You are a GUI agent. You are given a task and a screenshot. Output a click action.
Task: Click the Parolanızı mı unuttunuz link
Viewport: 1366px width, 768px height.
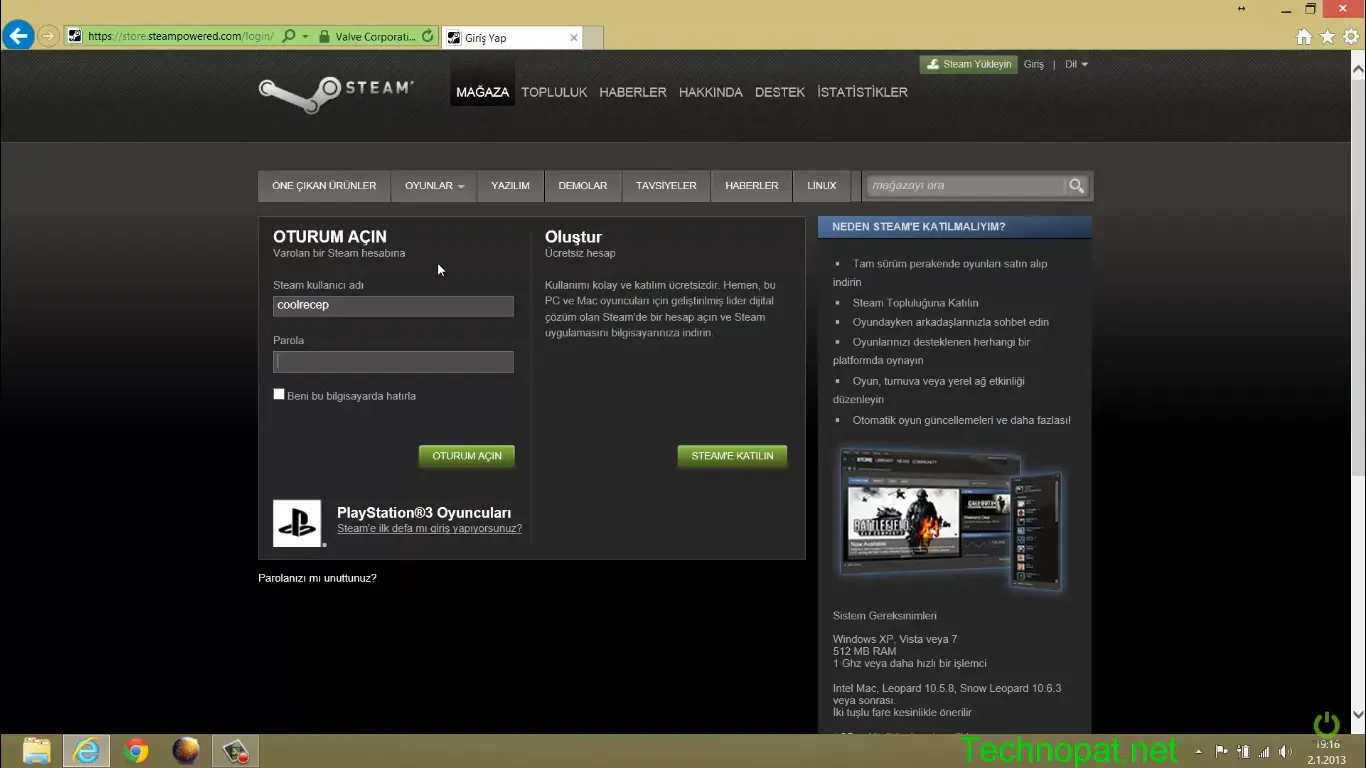coord(317,578)
